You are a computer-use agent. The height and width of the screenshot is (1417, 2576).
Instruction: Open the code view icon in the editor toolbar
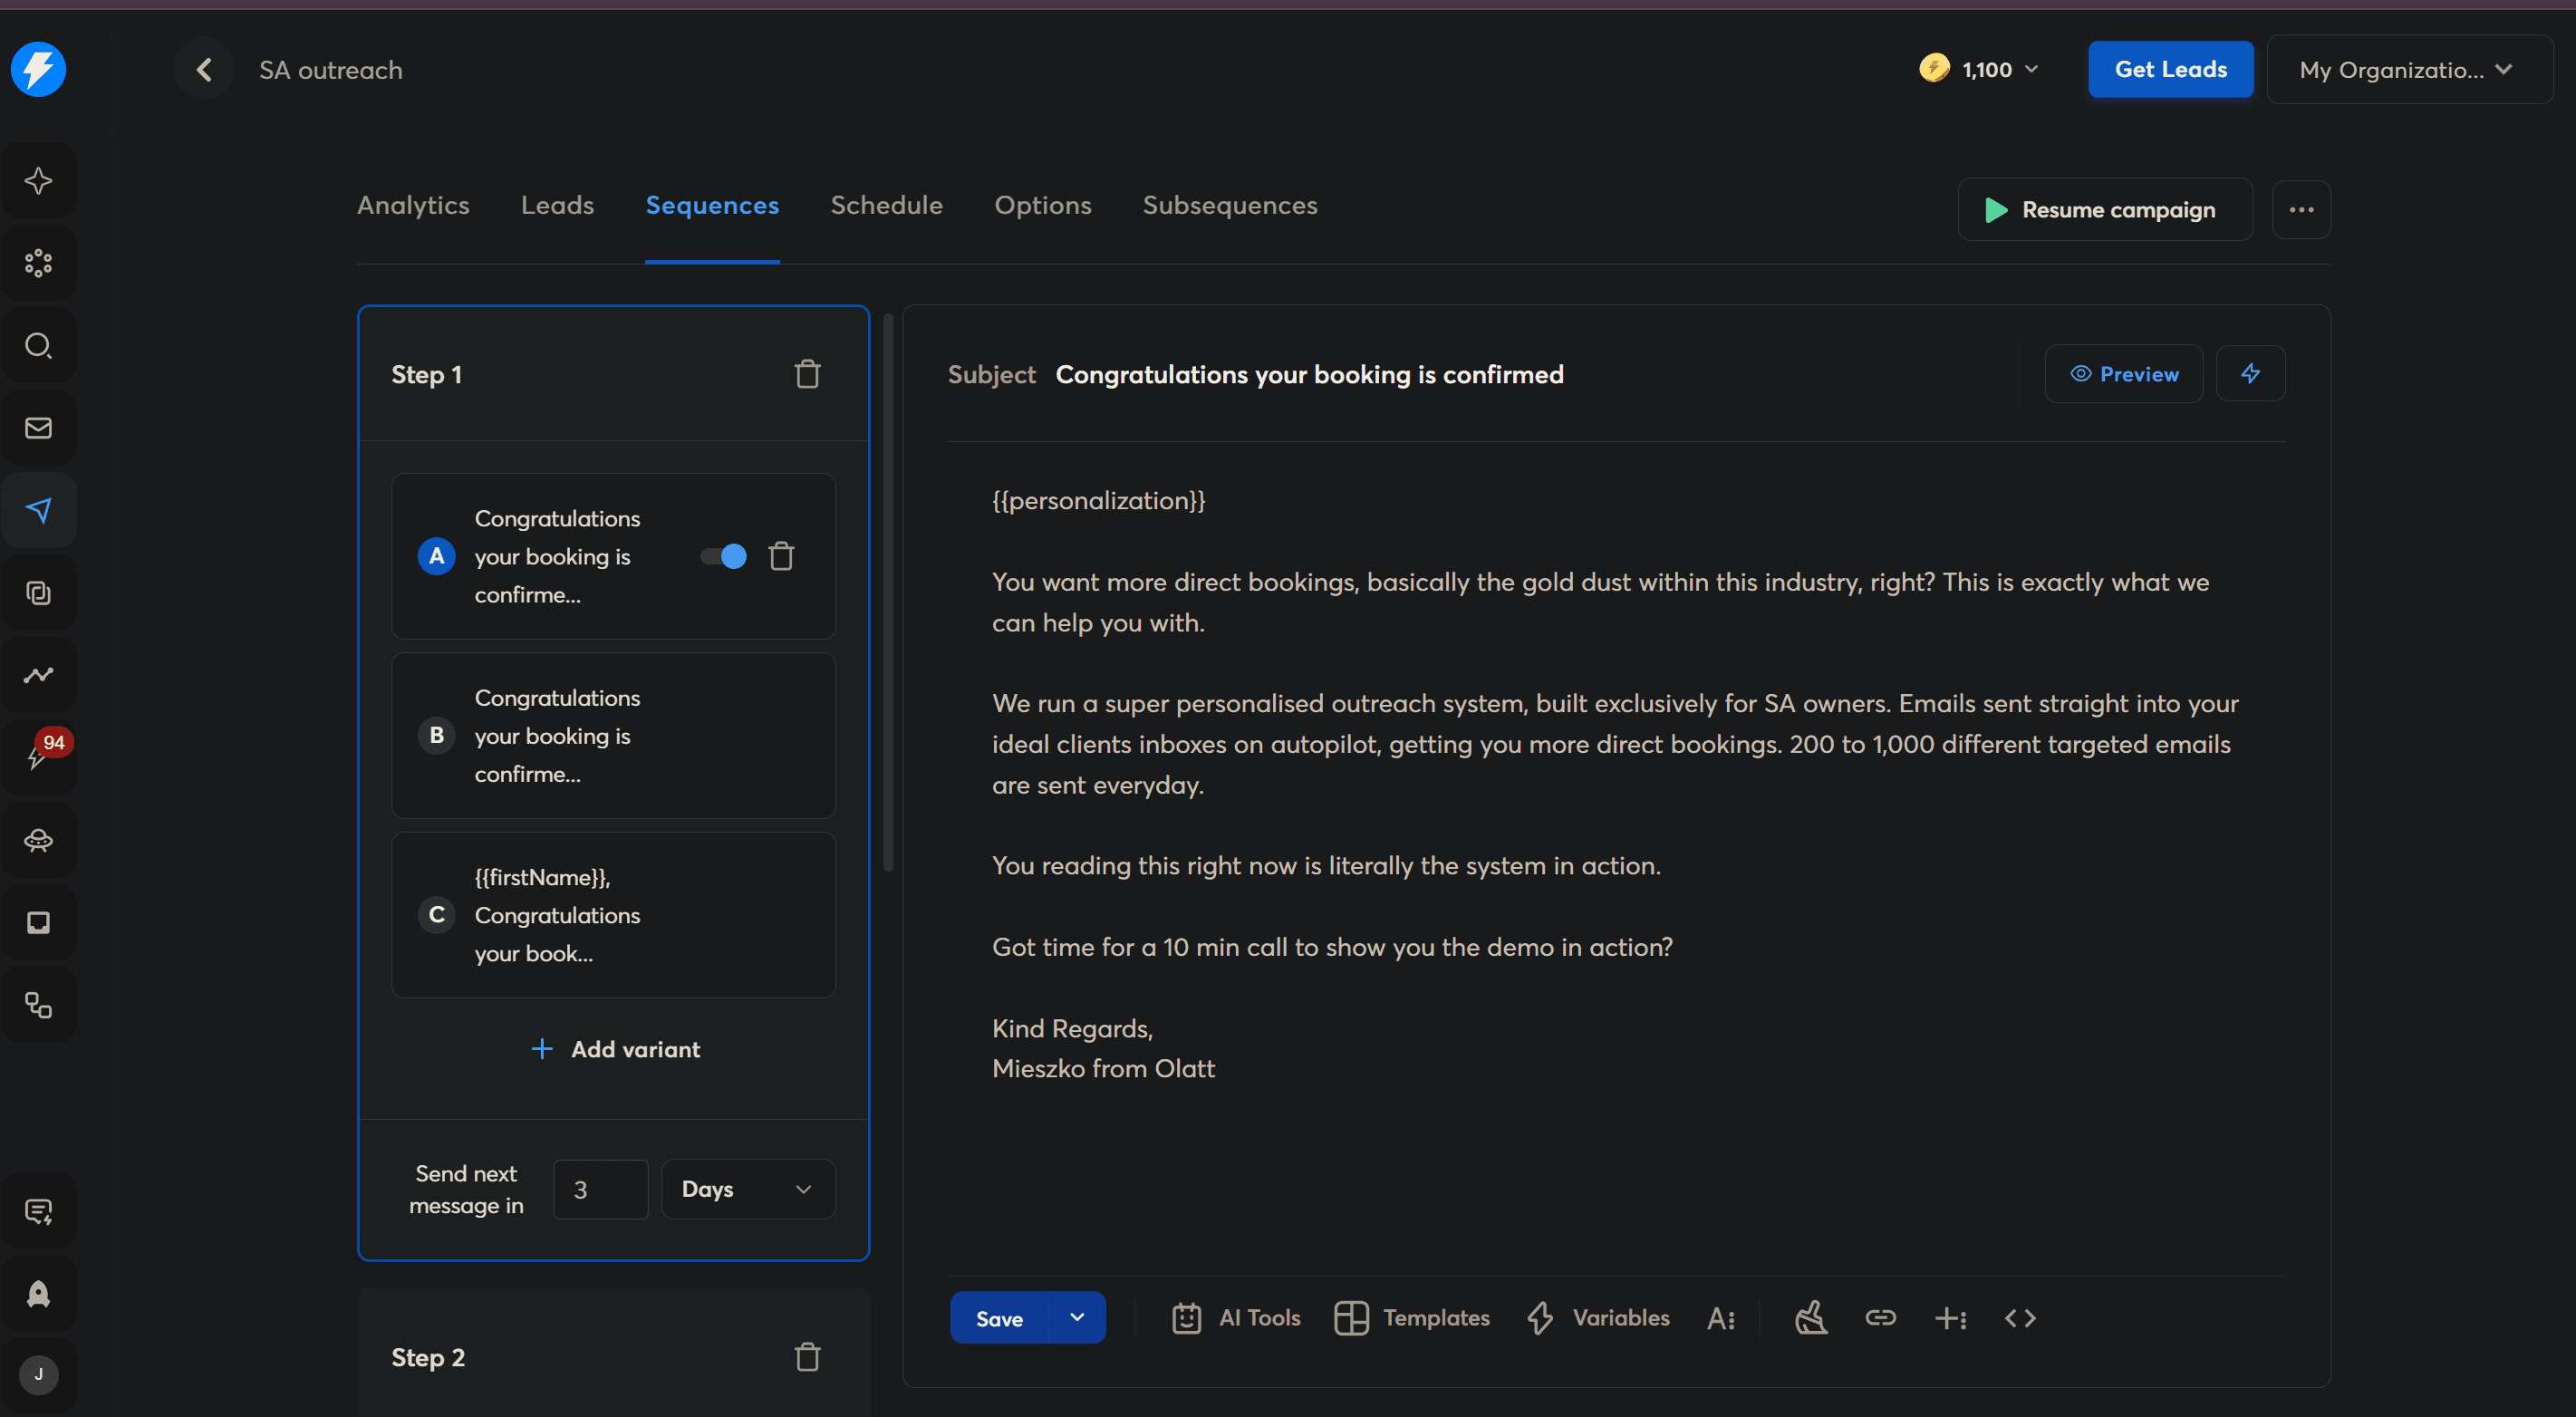pos(2020,1318)
